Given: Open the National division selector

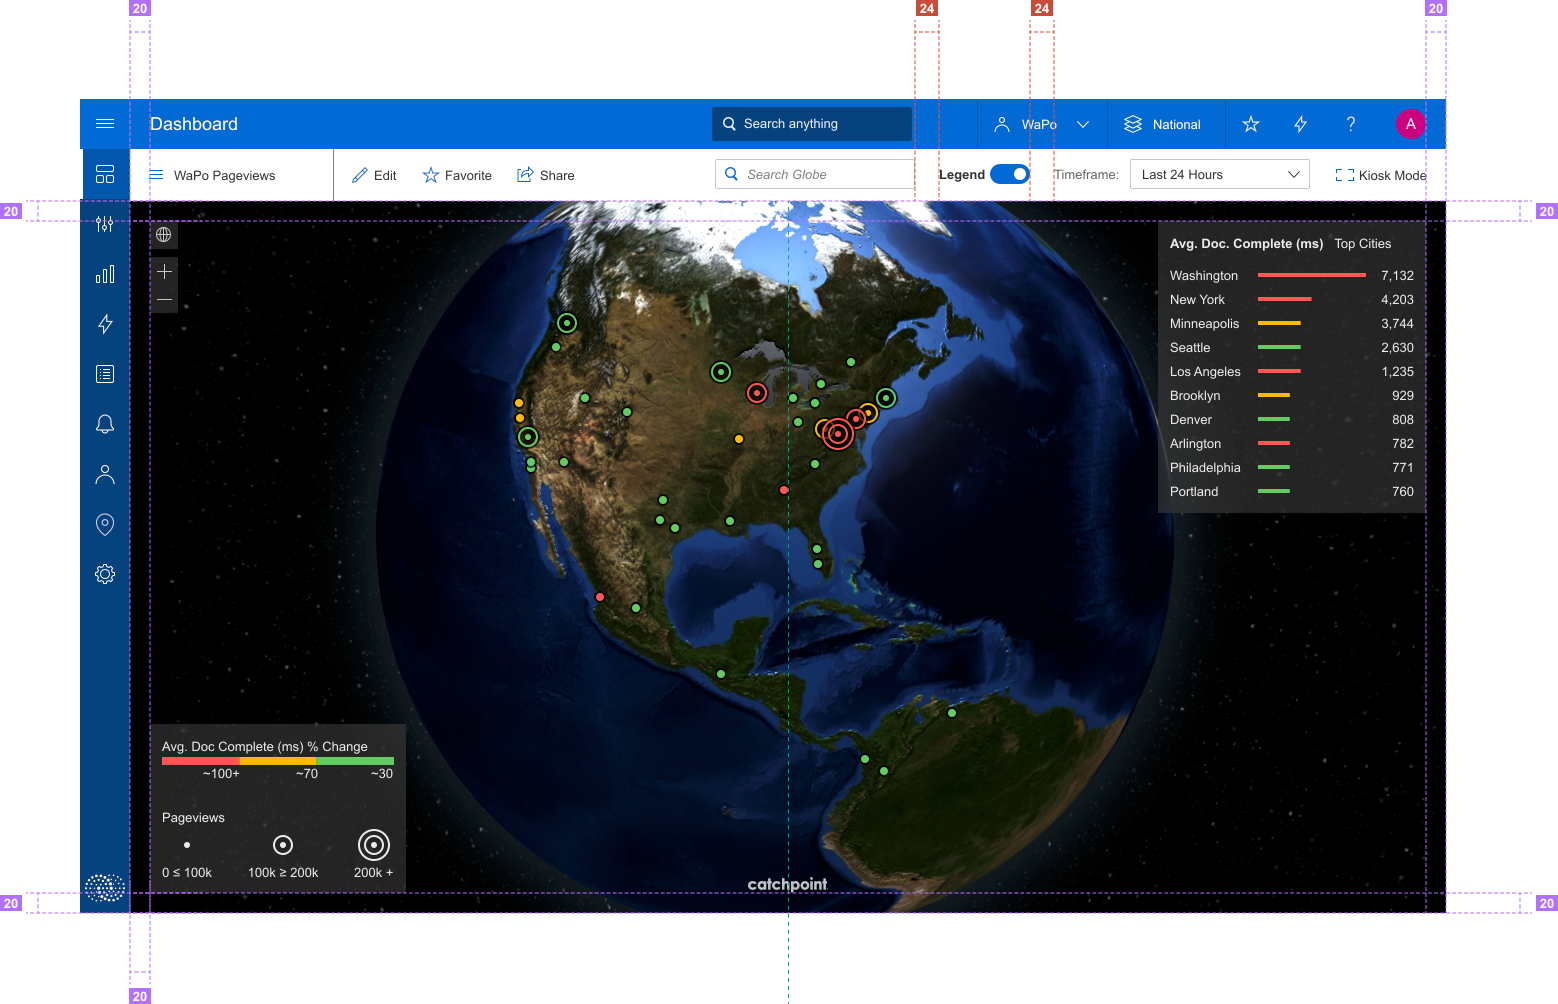Looking at the screenshot, I should pyautogui.click(x=1162, y=124).
